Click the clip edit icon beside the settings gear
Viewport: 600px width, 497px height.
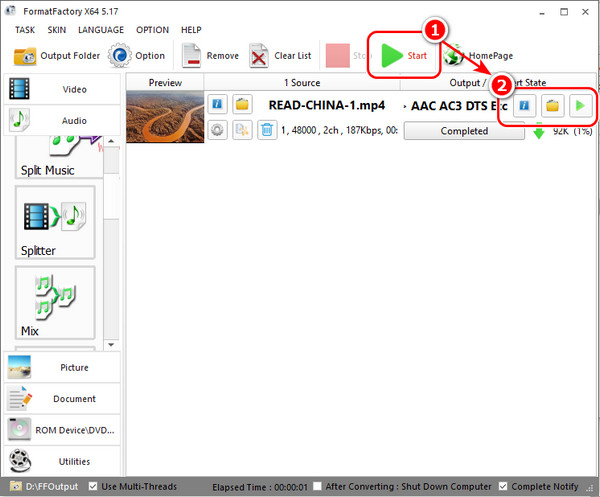click(x=242, y=130)
